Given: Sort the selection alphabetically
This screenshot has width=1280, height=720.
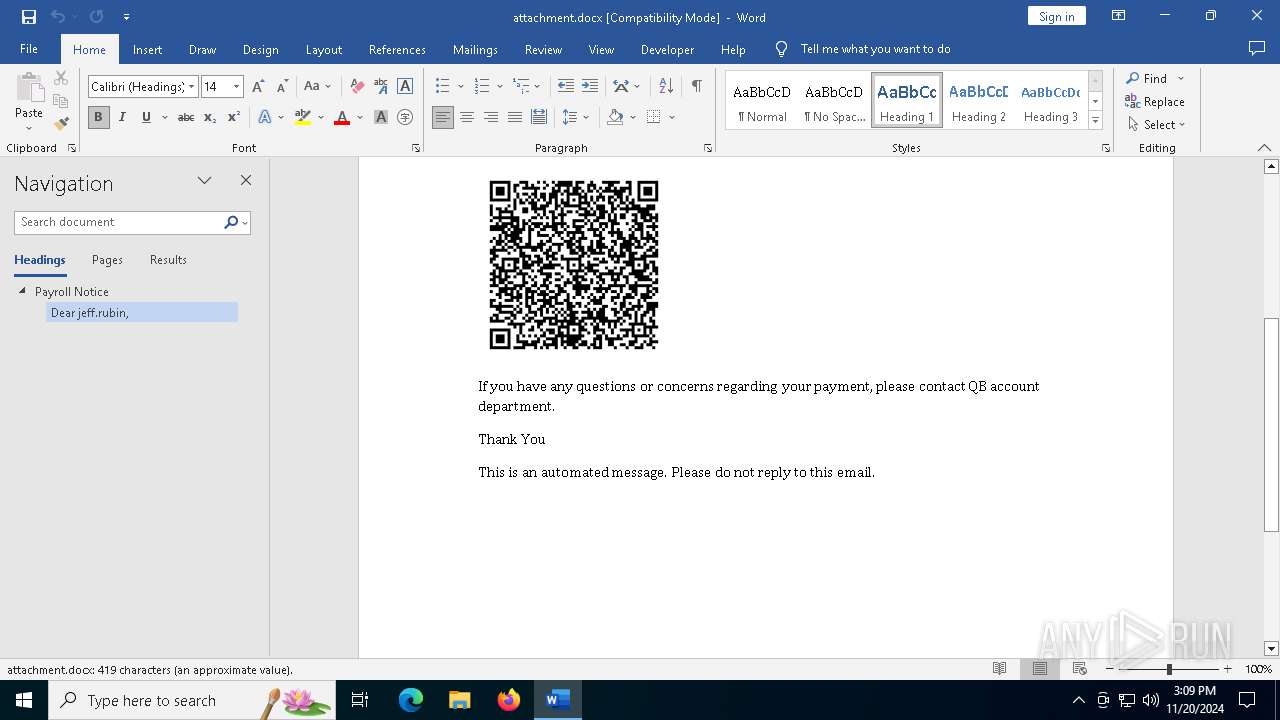Looking at the screenshot, I should click(666, 87).
